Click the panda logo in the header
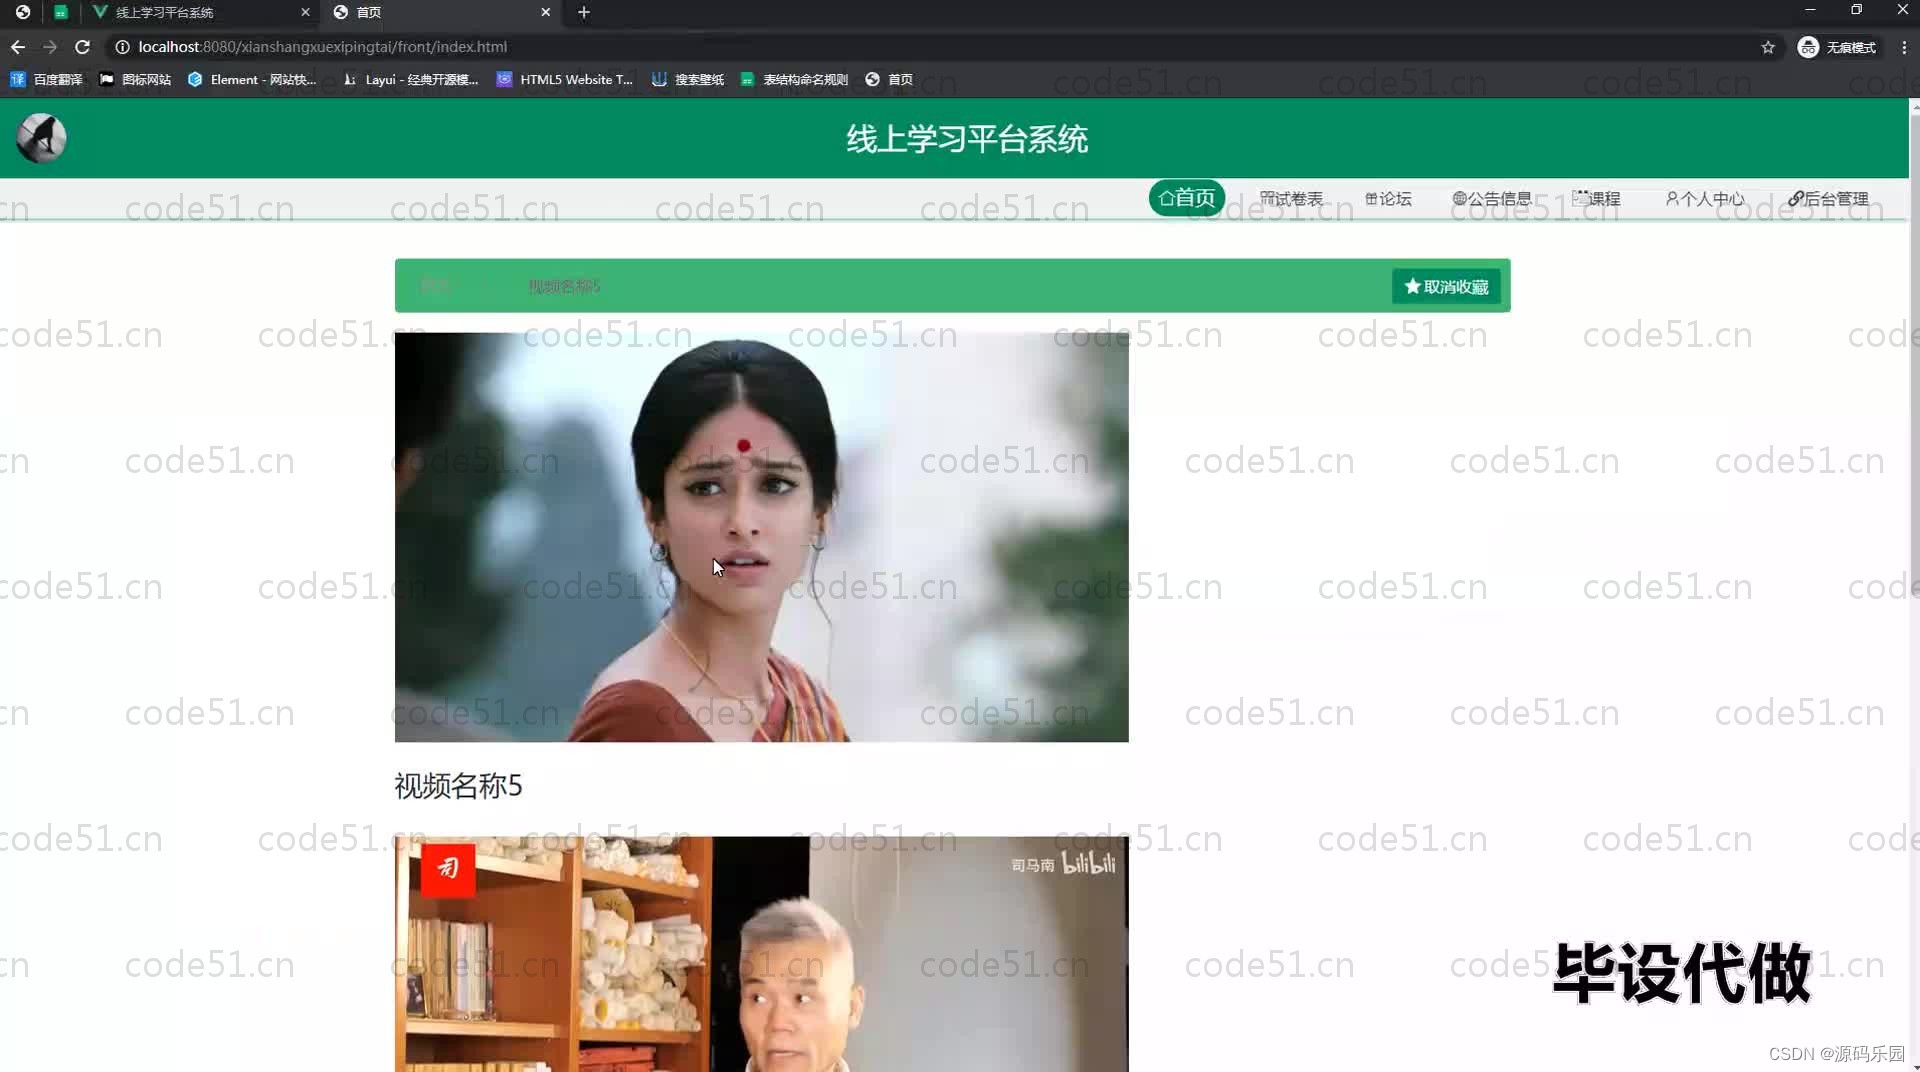Screen dimensions: 1920x1072 click(40, 138)
